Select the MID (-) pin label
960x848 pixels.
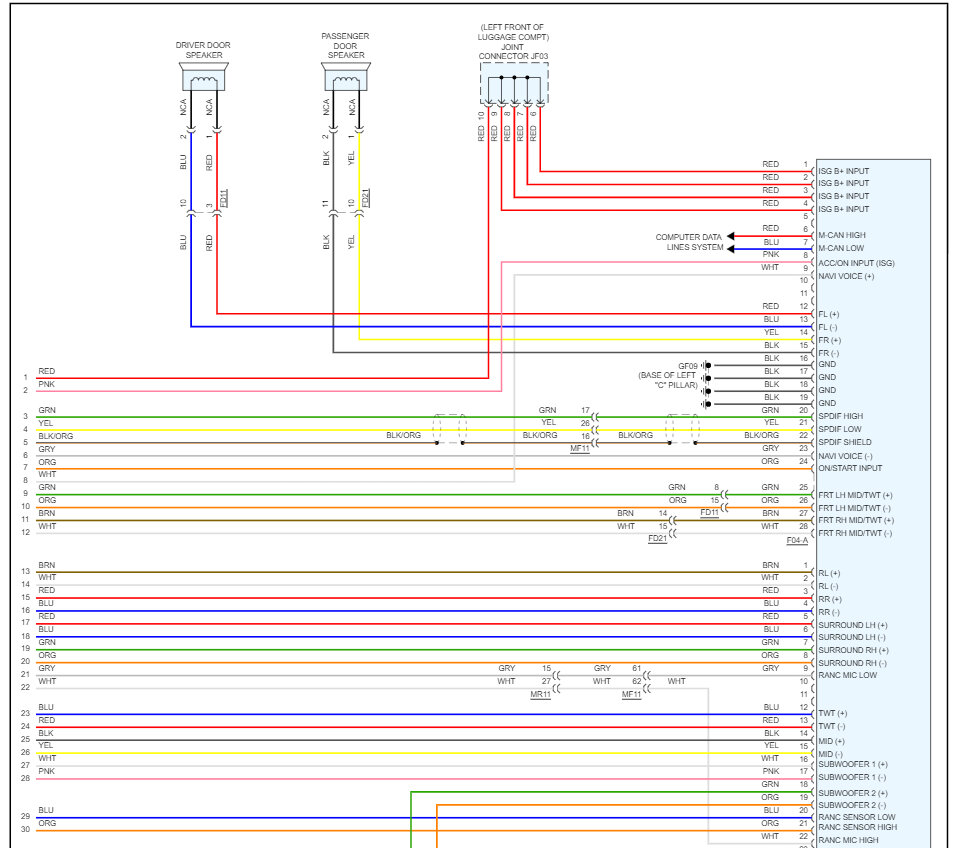tap(831, 754)
